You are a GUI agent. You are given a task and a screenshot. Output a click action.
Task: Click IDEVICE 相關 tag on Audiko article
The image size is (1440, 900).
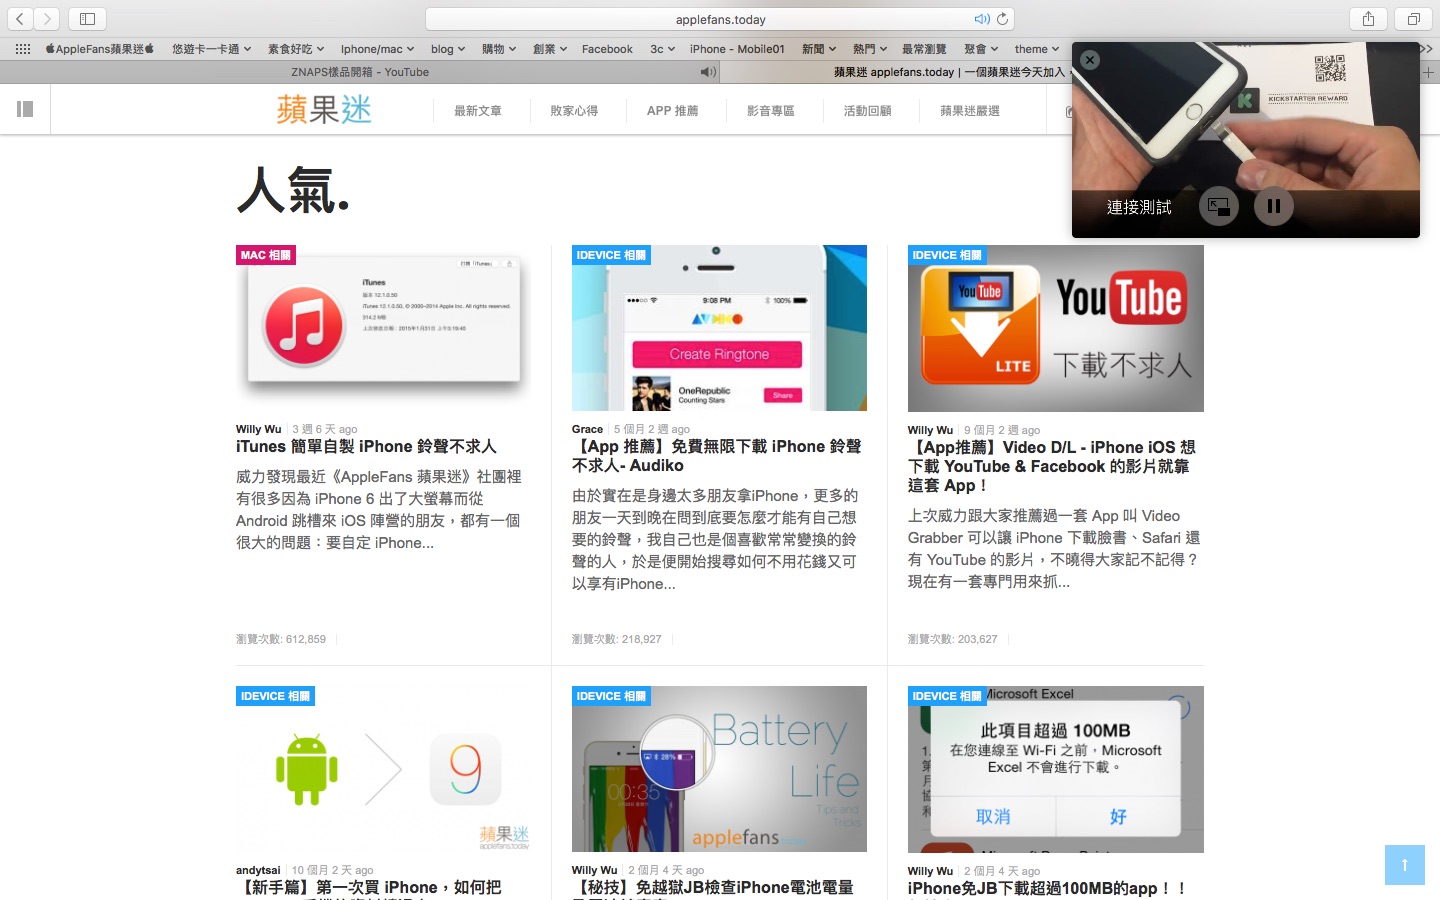point(611,255)
